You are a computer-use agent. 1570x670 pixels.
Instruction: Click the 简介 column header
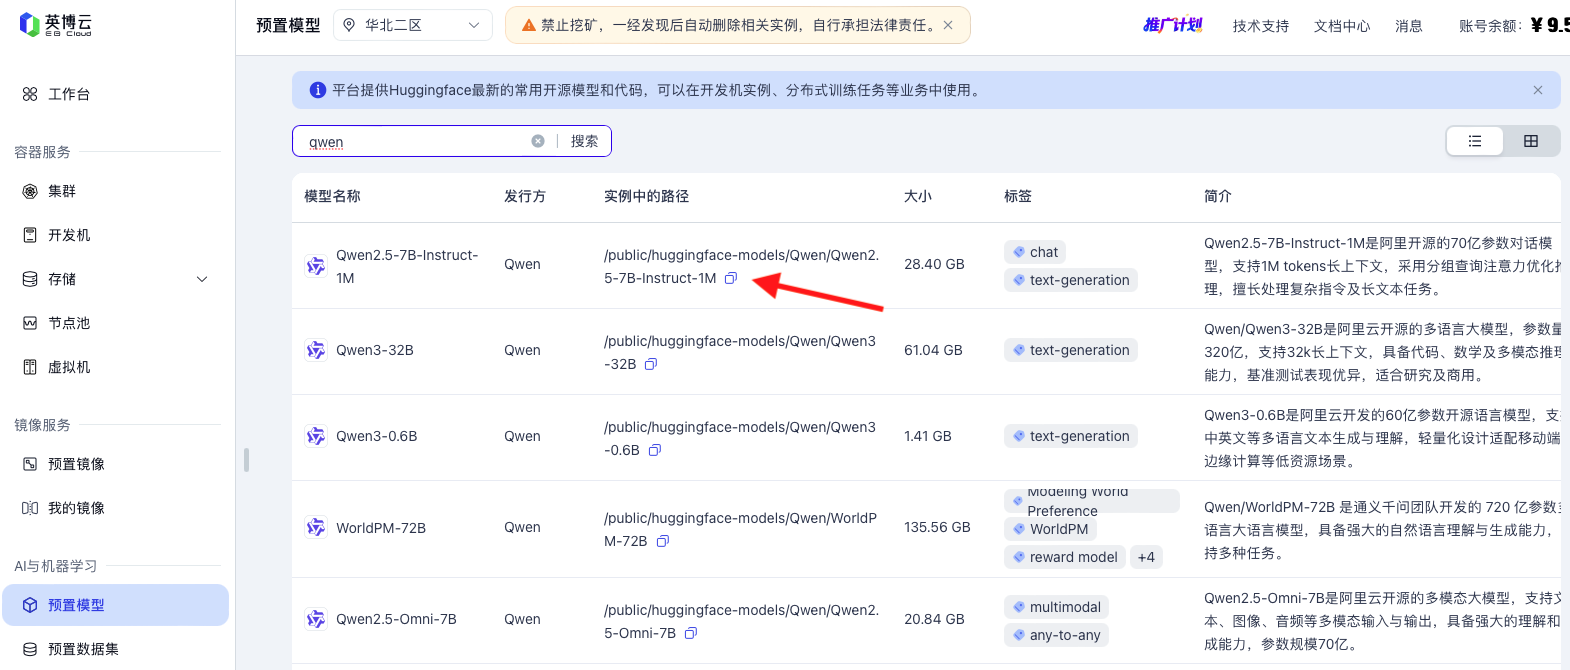(1218, 196)
